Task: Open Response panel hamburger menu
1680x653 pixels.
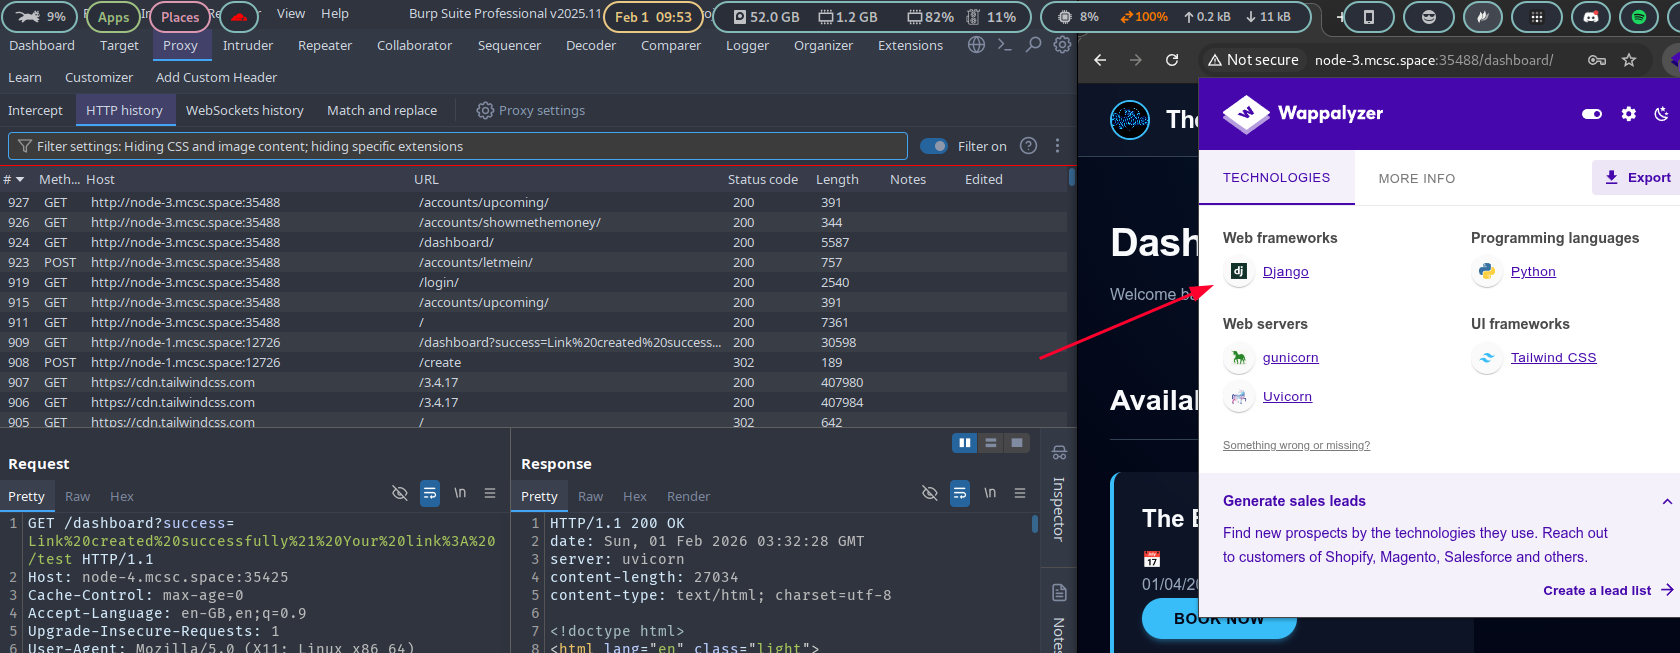Action: (1020, 493)
